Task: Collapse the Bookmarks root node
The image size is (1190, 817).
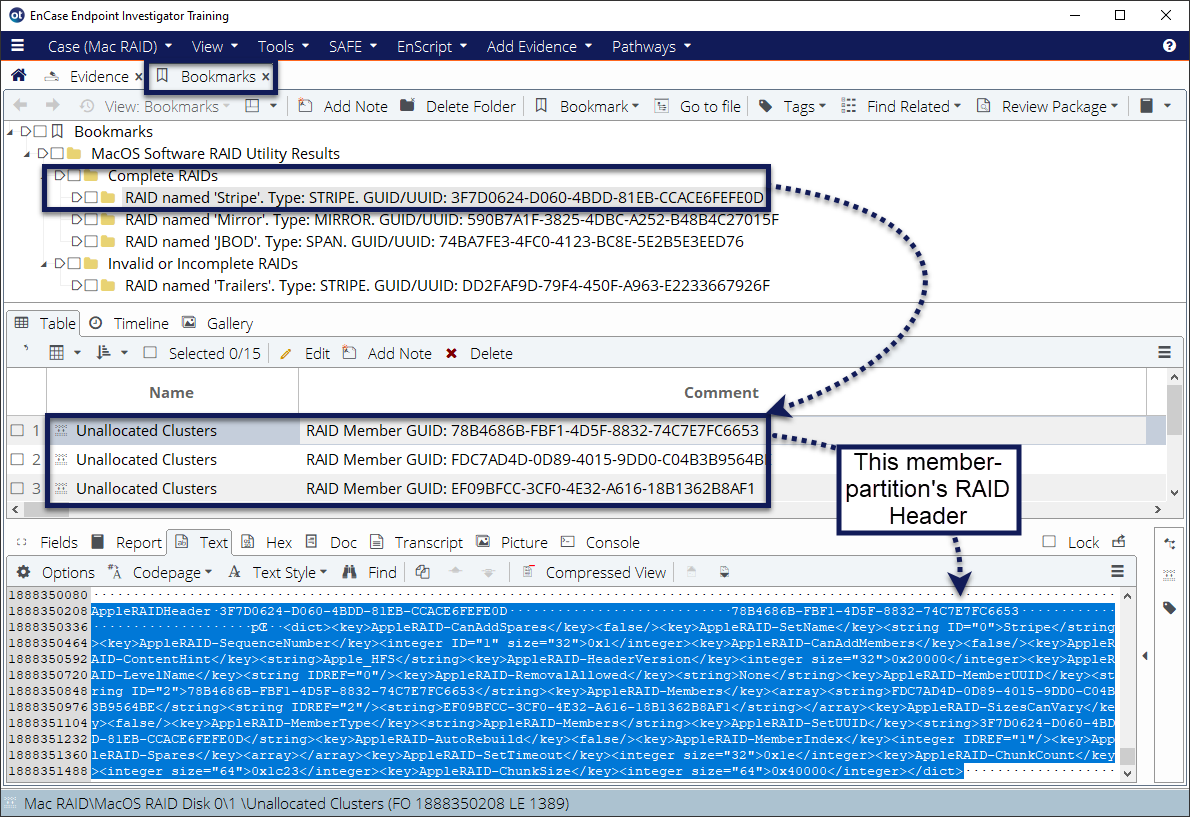Action: (11, 131)
